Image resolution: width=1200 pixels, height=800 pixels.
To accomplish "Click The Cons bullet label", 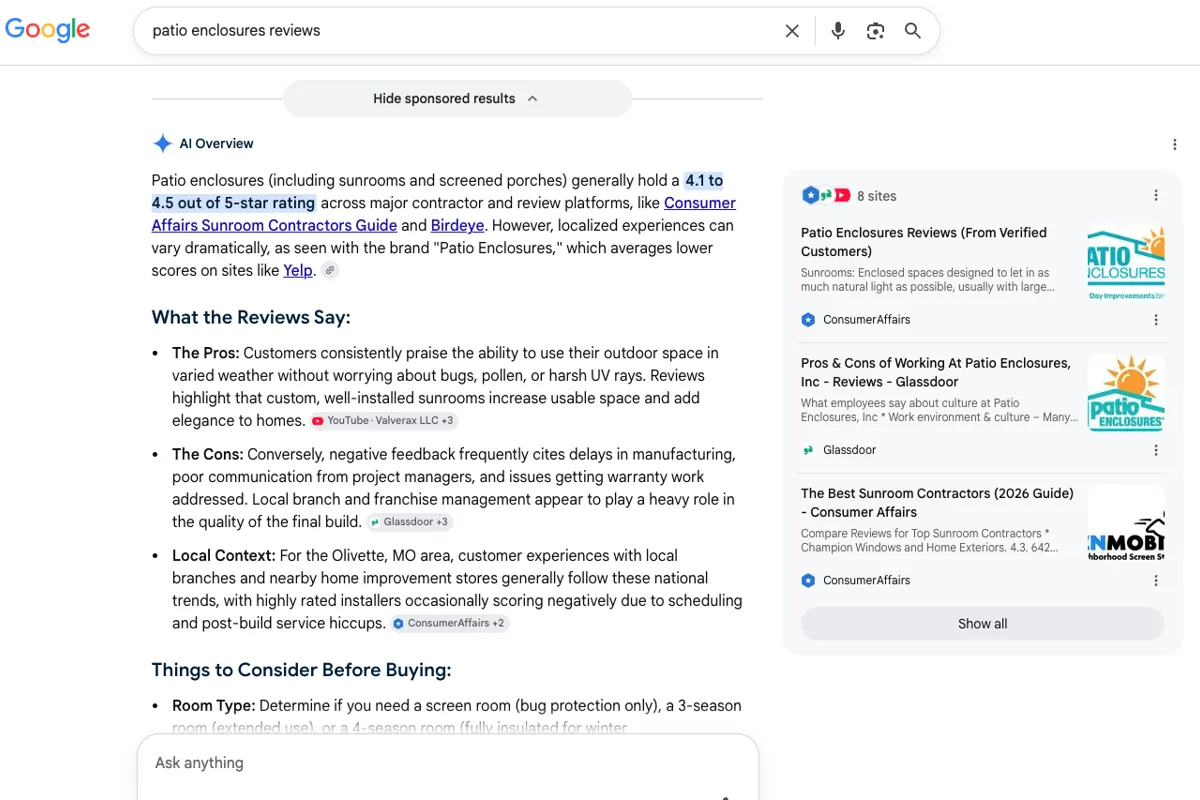I will [x=207, y=454].
